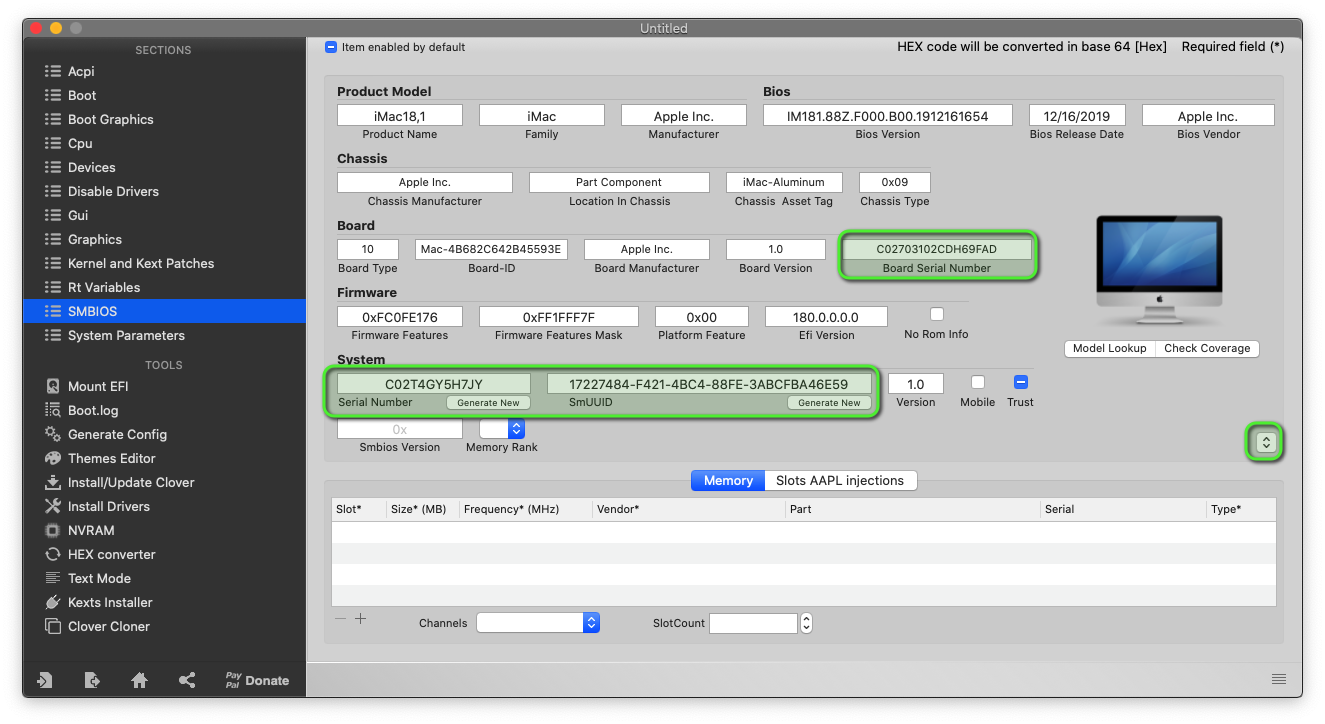Remove memory slot with the minus button

click(341, 619)
